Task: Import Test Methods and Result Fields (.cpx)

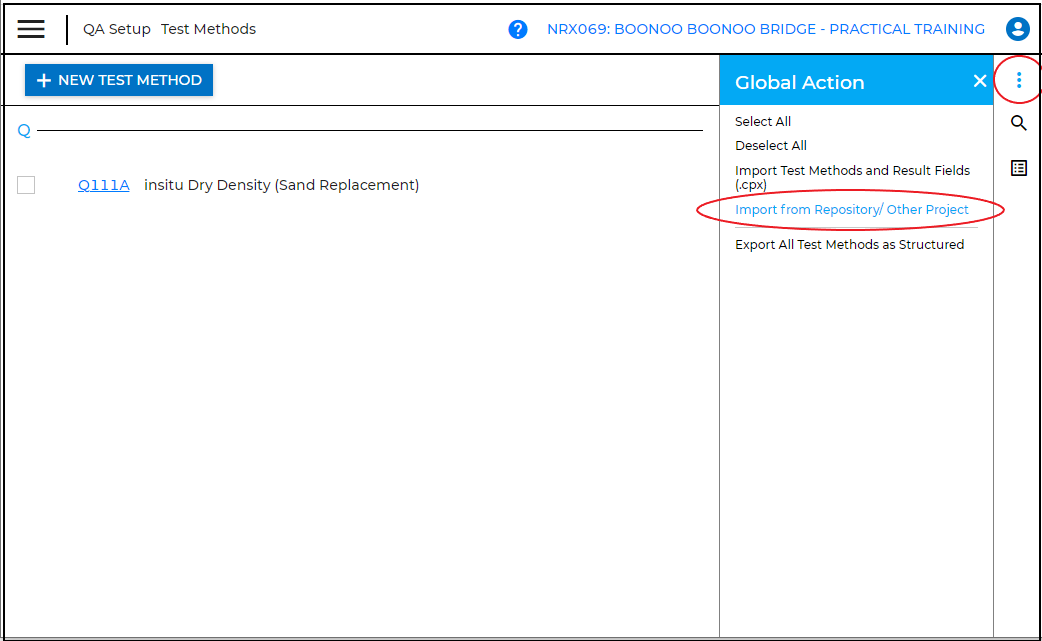Action: tap(853, 177)
